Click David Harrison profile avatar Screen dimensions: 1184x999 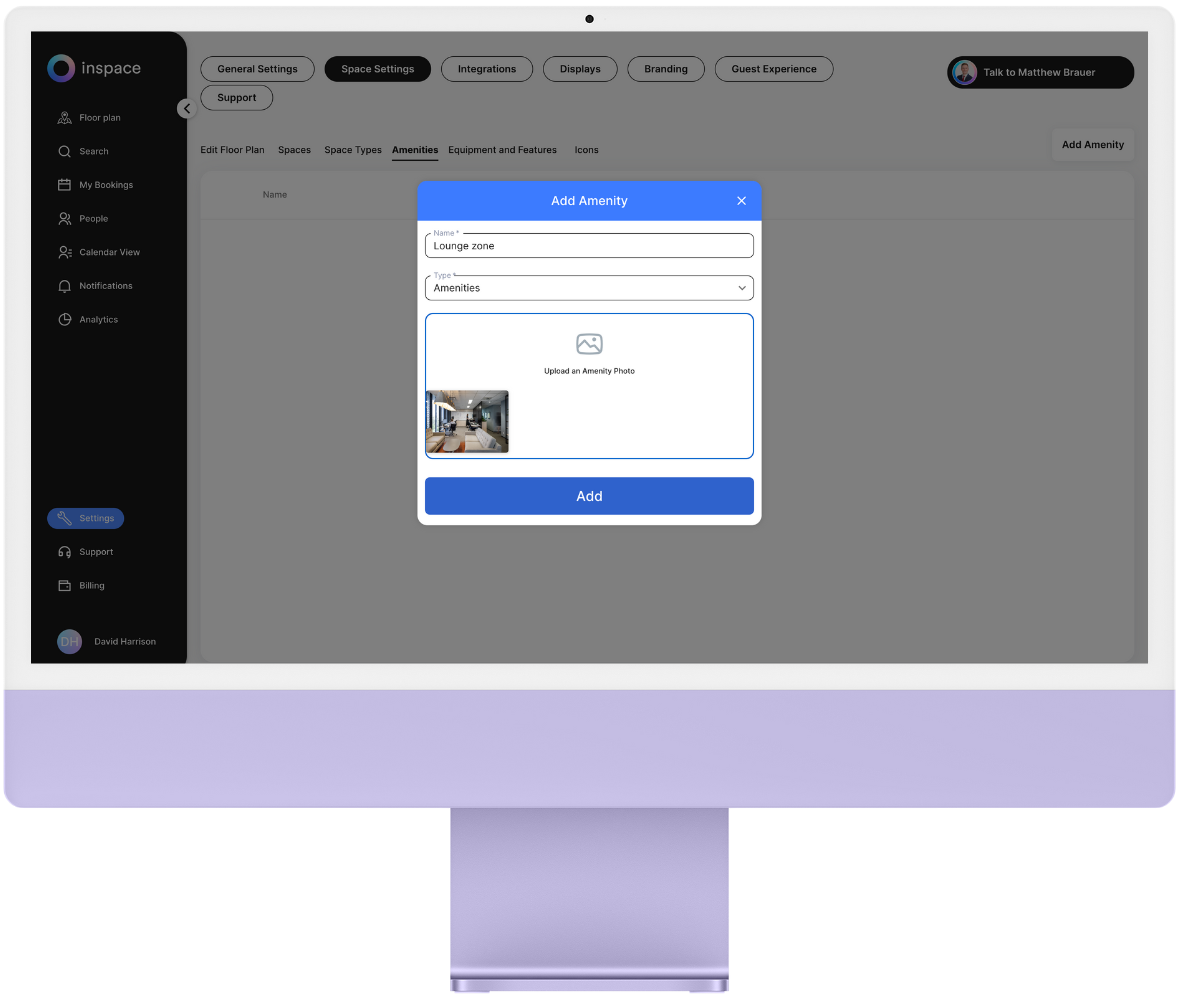(69, 642)
